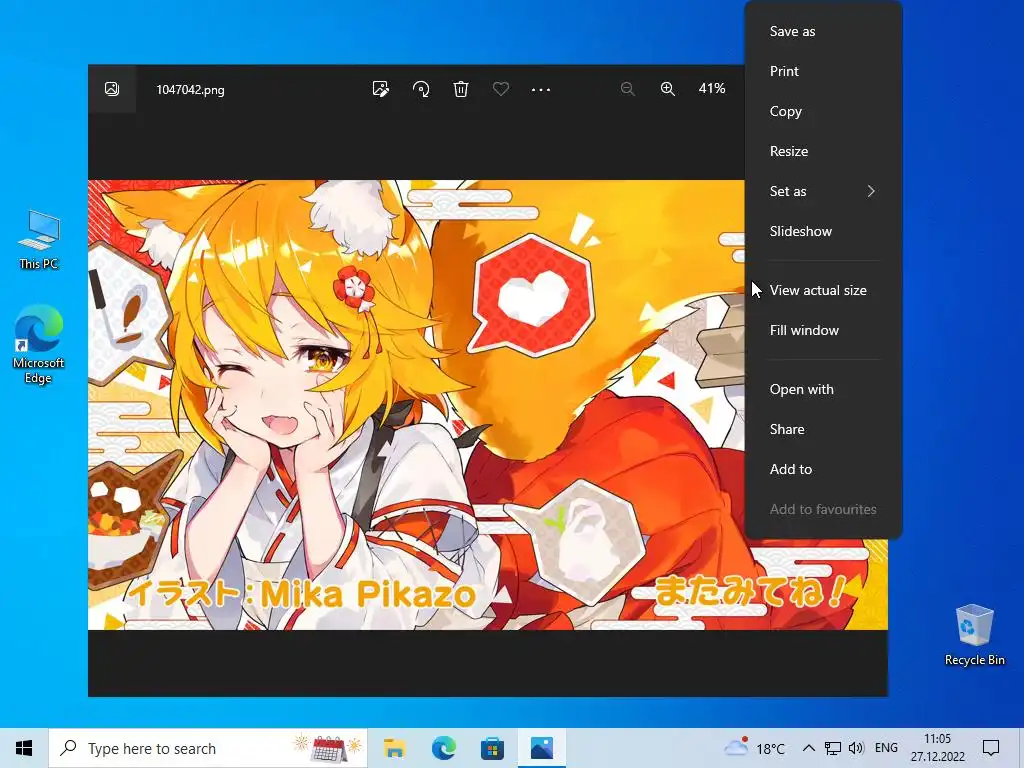Screen dimensions: 1024x768
Task: Open the weather 18°C widget
Action: coord(755,748)
